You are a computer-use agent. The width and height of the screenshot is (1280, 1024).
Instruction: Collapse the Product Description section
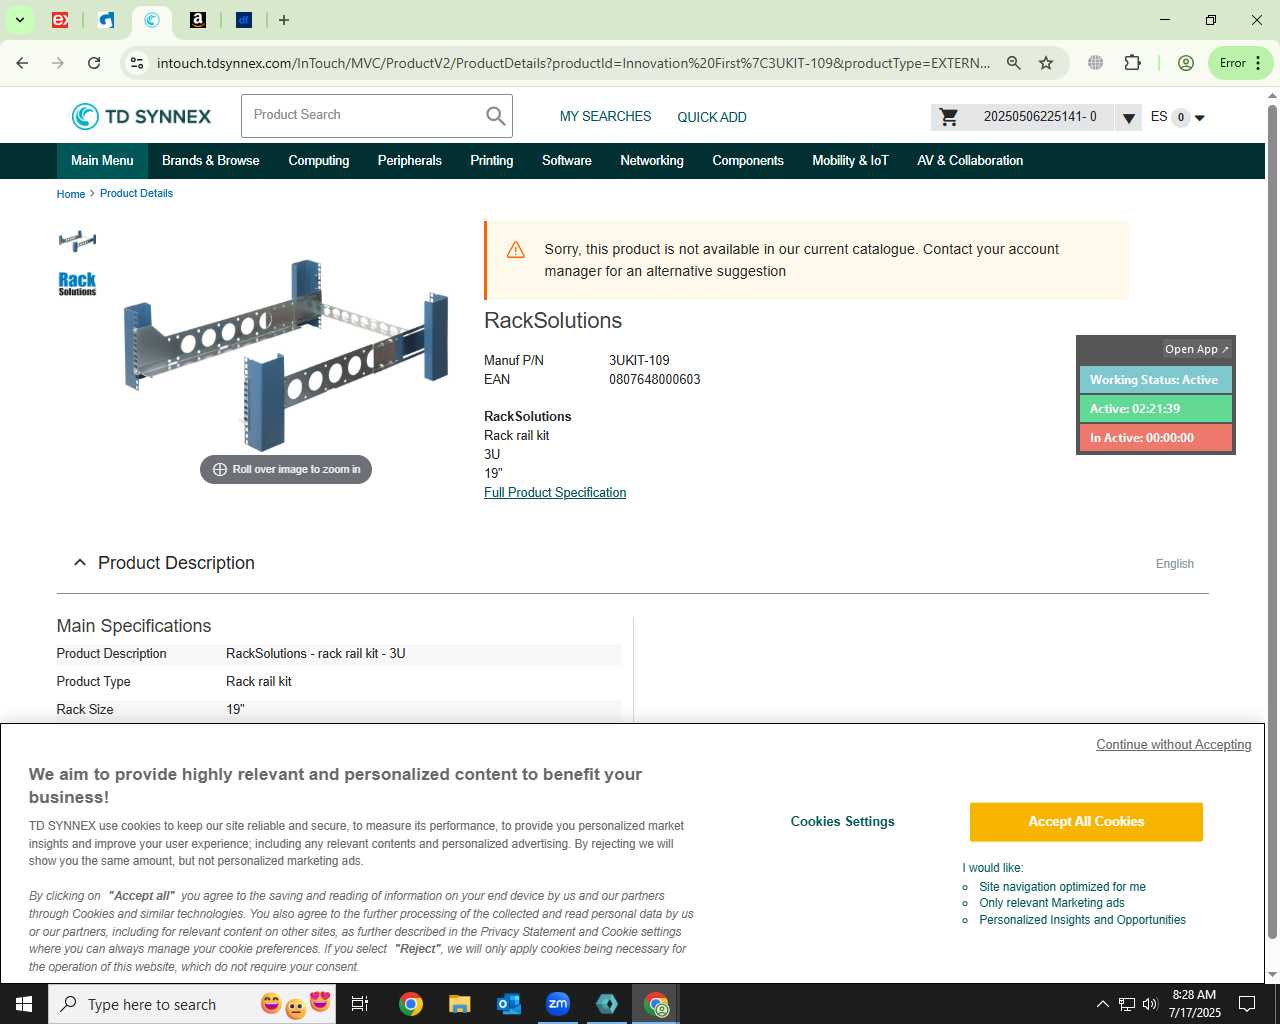(80, 563)
